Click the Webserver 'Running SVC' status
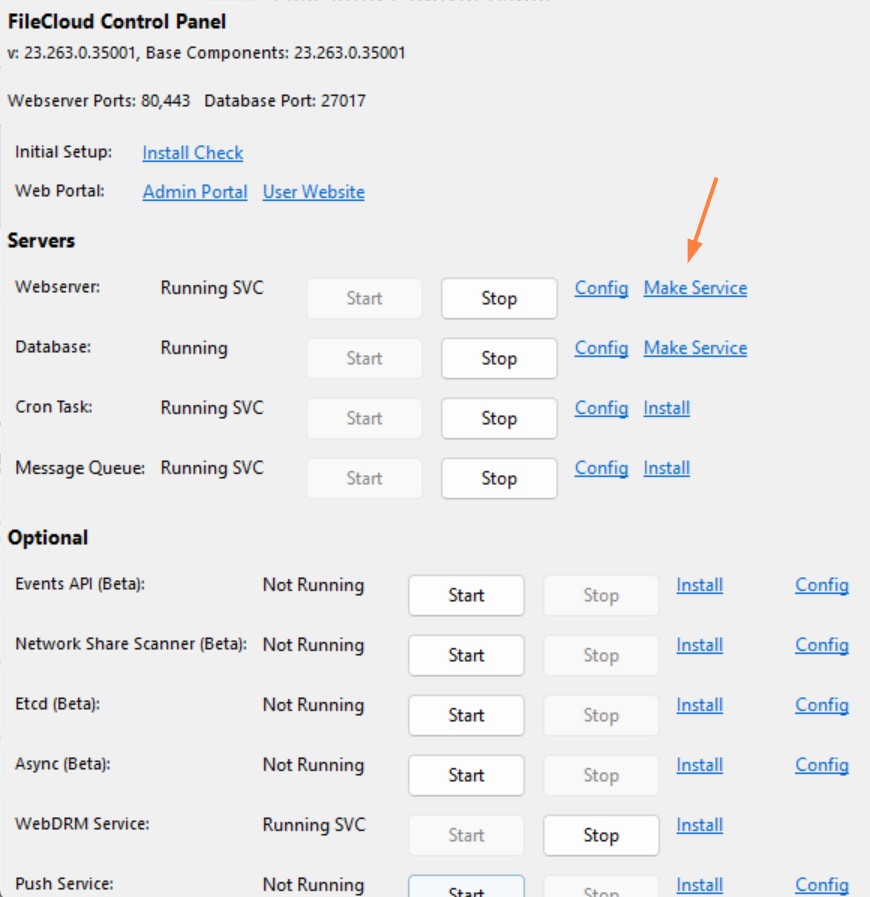 (x=212, y=288)
